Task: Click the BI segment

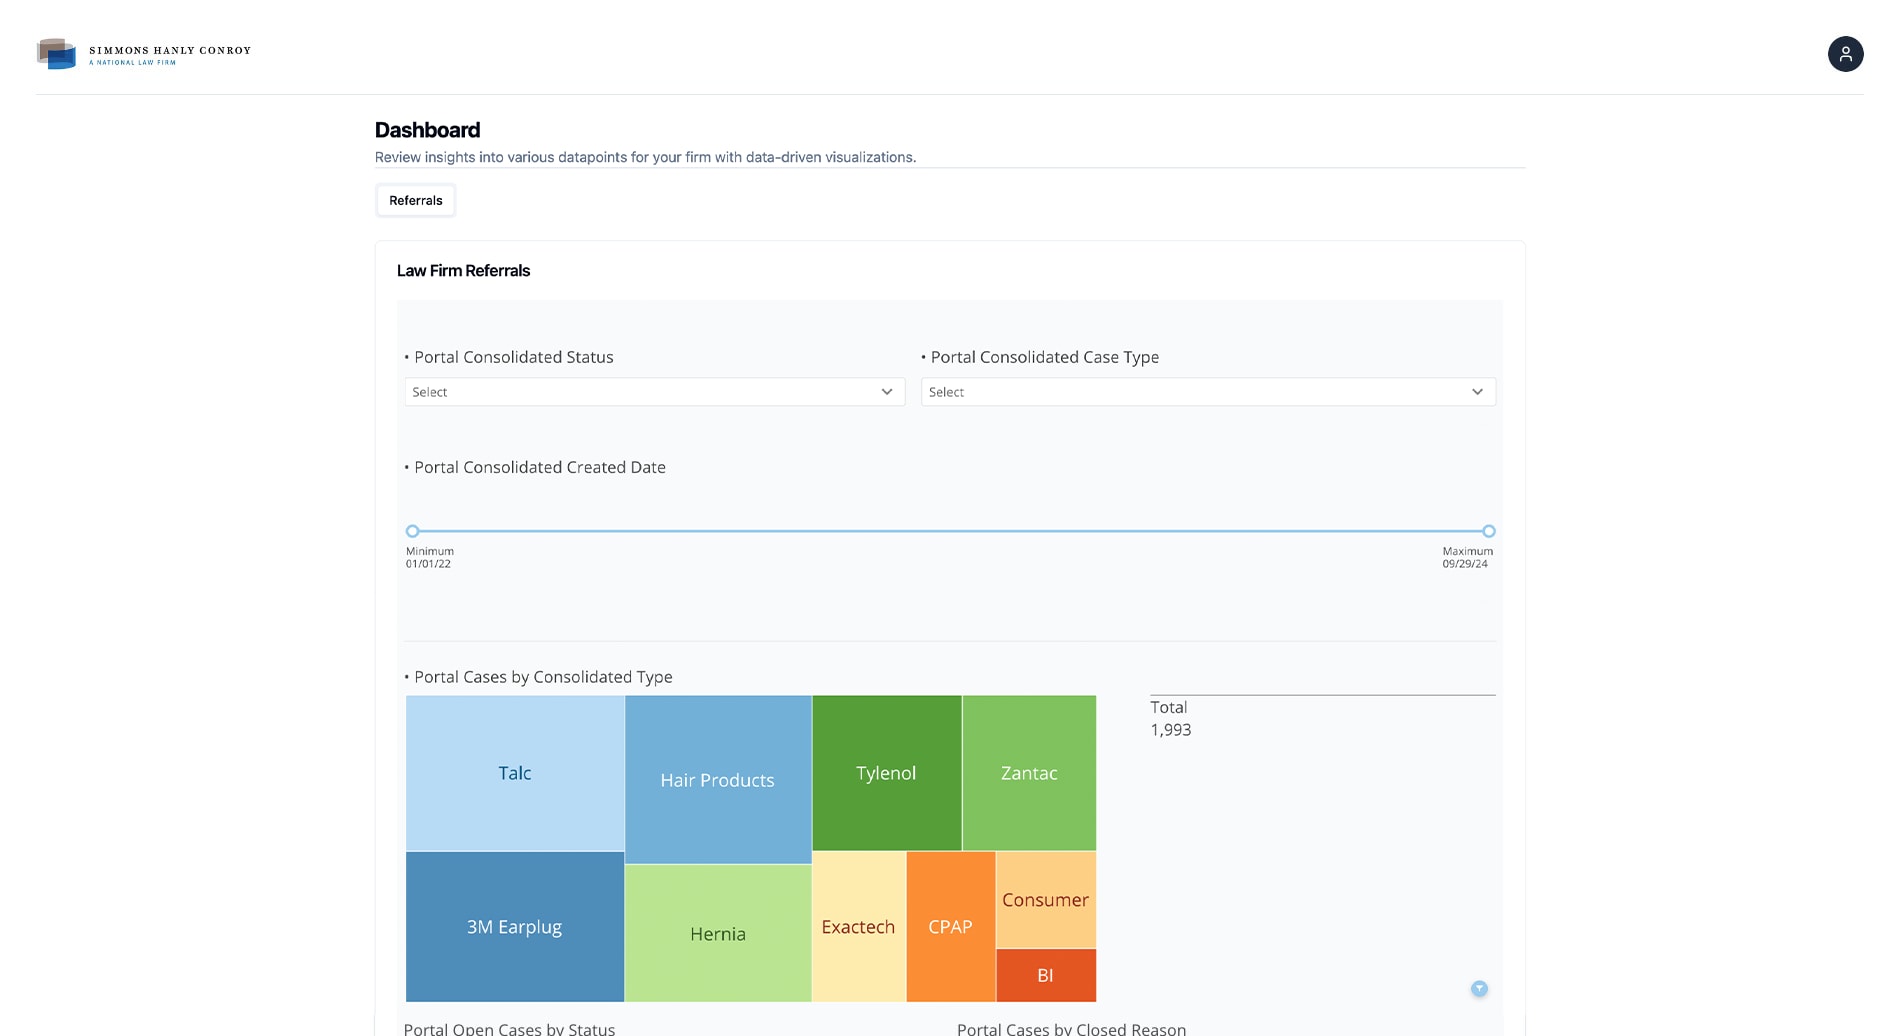Action: coord(1046,975)
